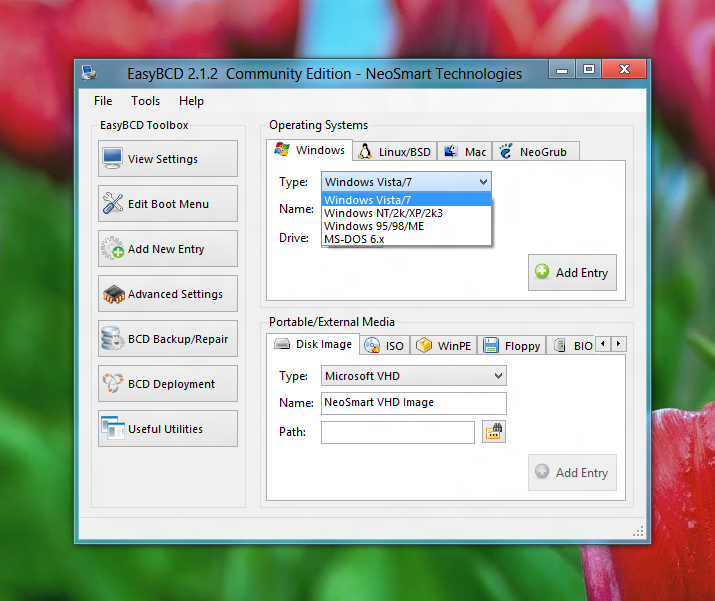This screenshot has width=715, height=601.
Task: Switch to the NeoGrub tab
Action: coord(536,151)
